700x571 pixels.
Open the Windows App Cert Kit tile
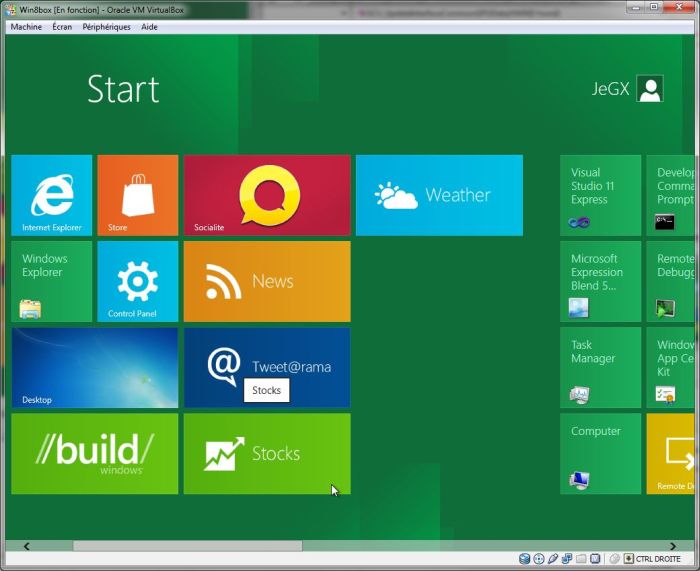click(670, 367)
